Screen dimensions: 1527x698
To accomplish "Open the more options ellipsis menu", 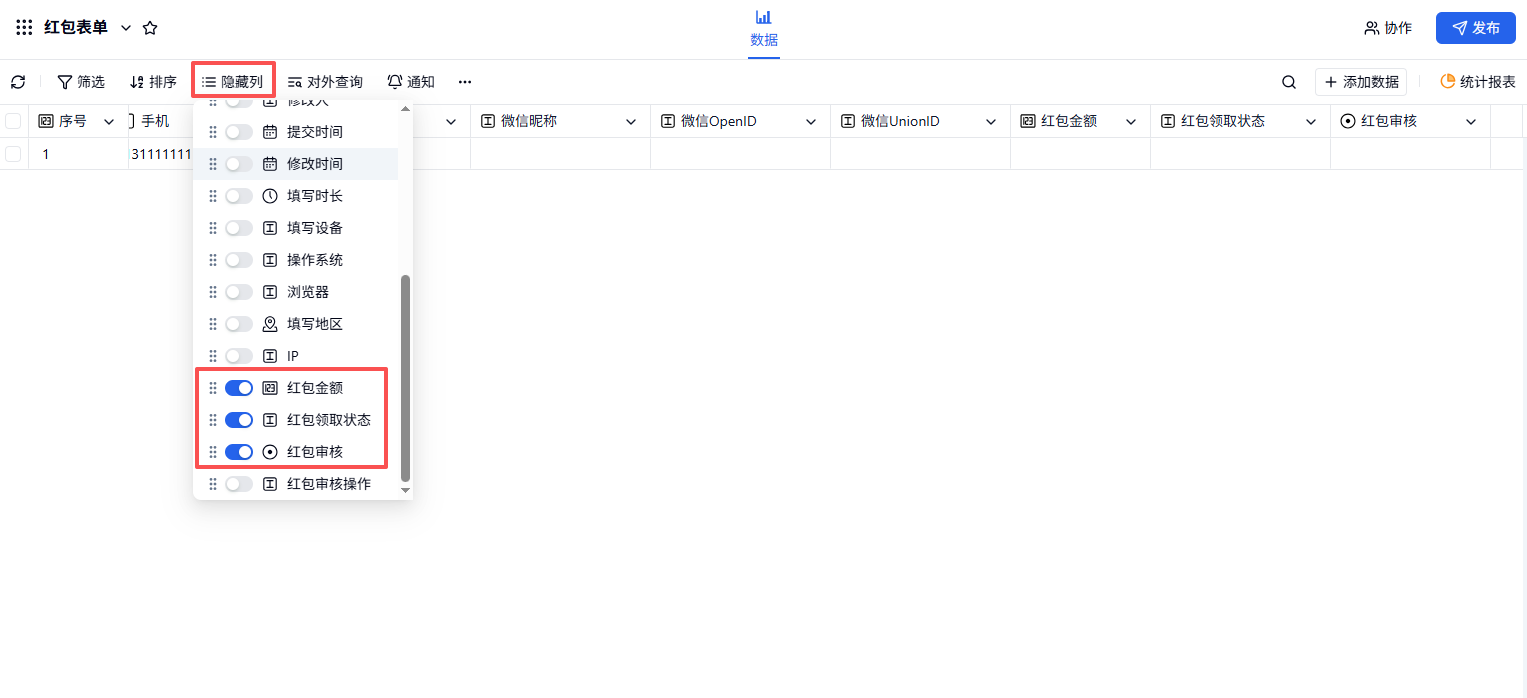I will coord(465,82).
